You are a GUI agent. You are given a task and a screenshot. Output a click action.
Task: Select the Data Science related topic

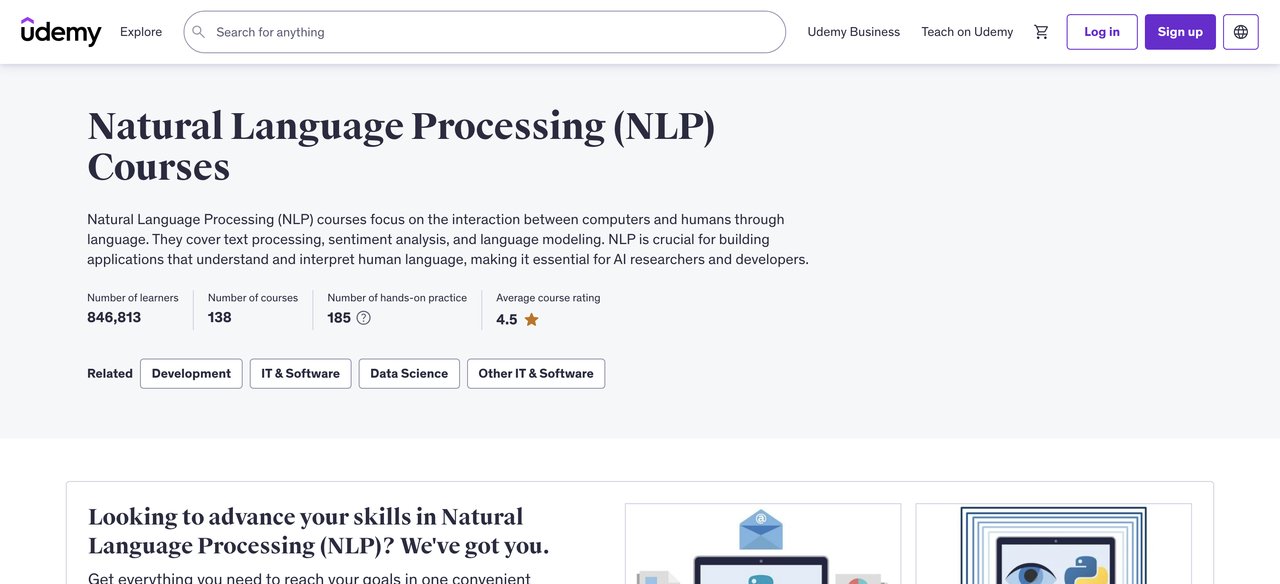(x=409, y=374)
